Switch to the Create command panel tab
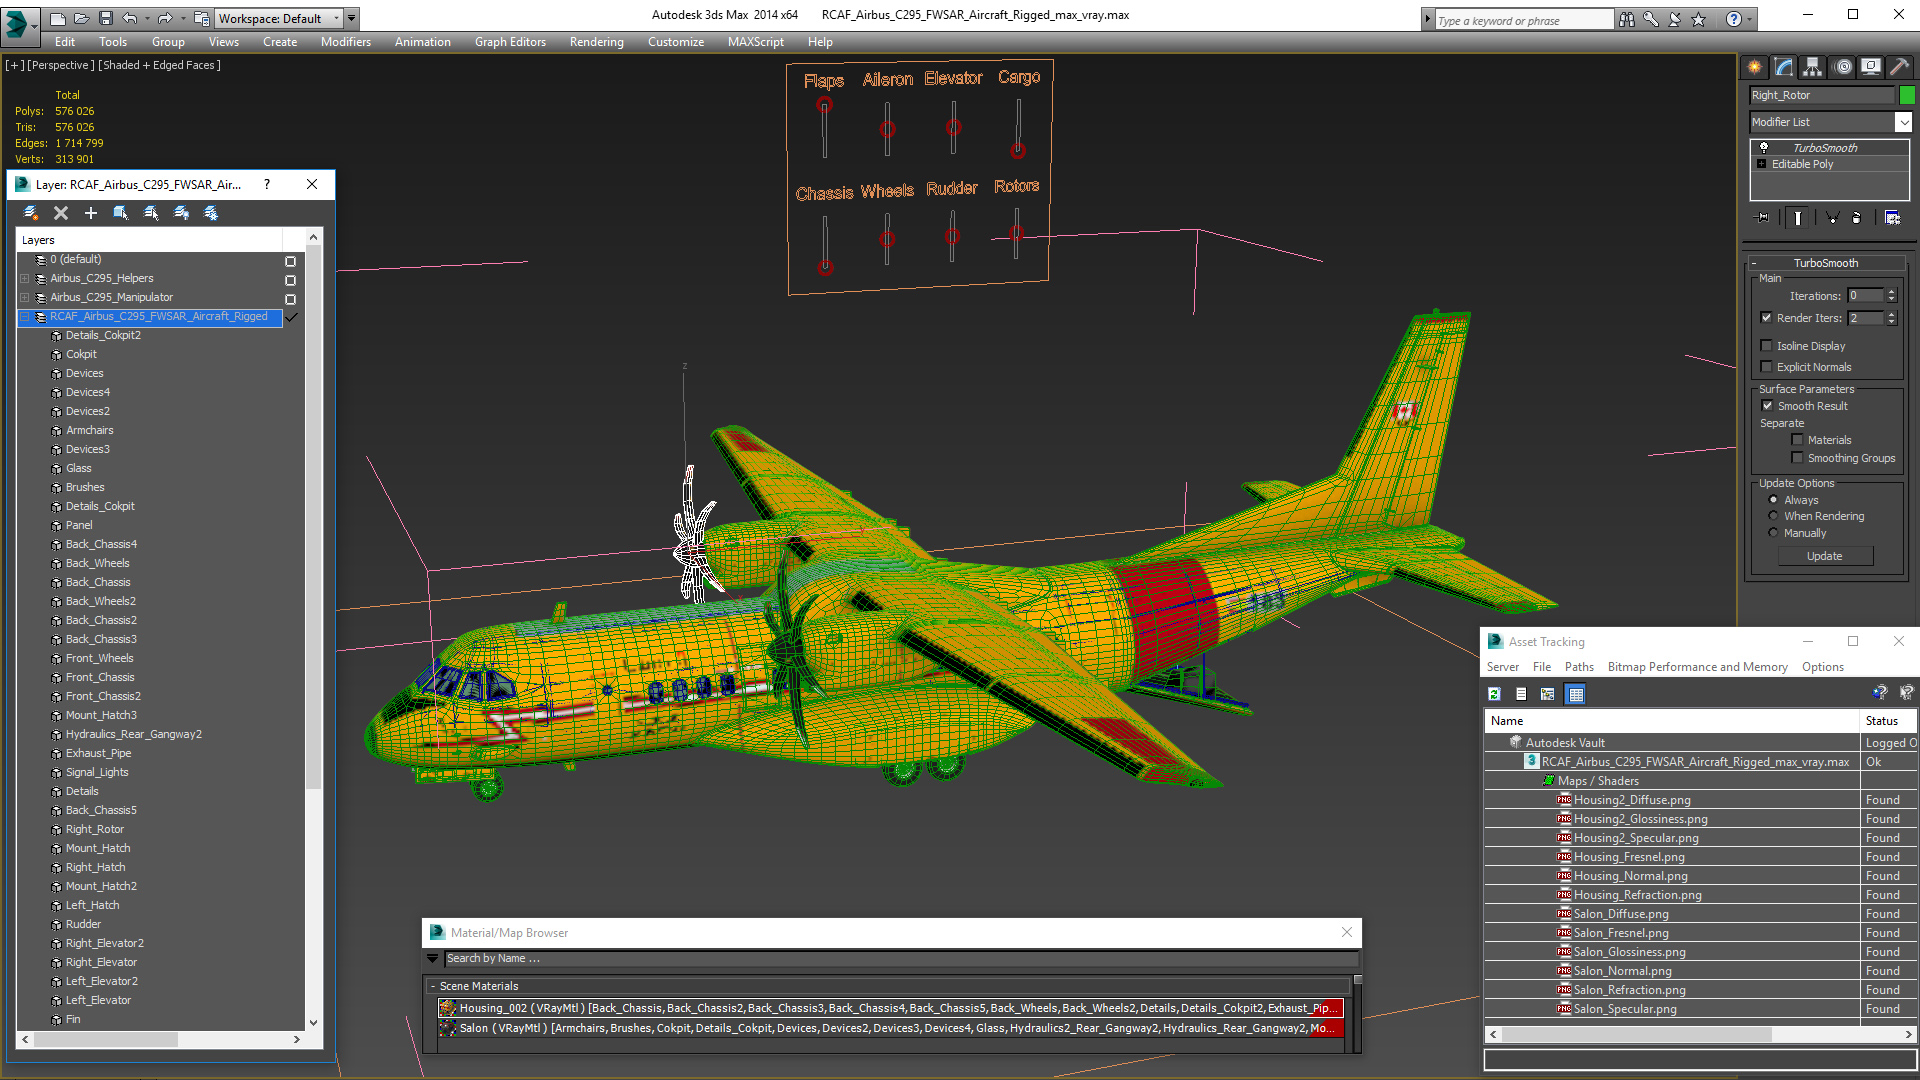1920x1080 pixels. (1755, 67)
